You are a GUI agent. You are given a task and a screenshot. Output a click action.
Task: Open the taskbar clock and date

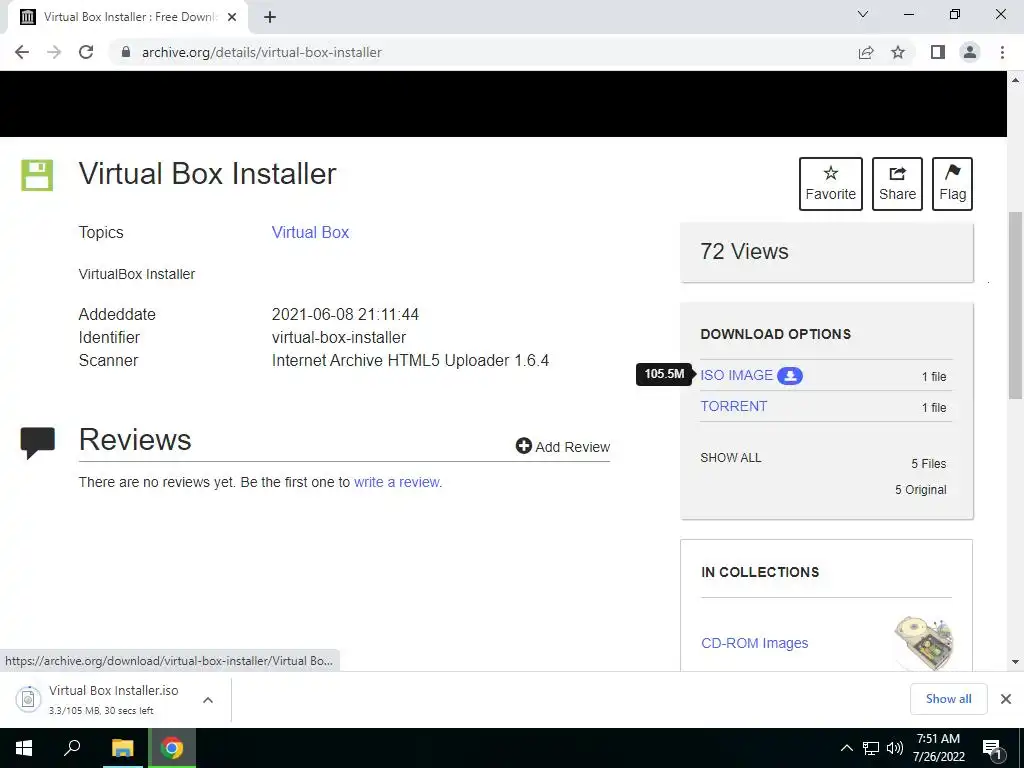pos(938,748)
